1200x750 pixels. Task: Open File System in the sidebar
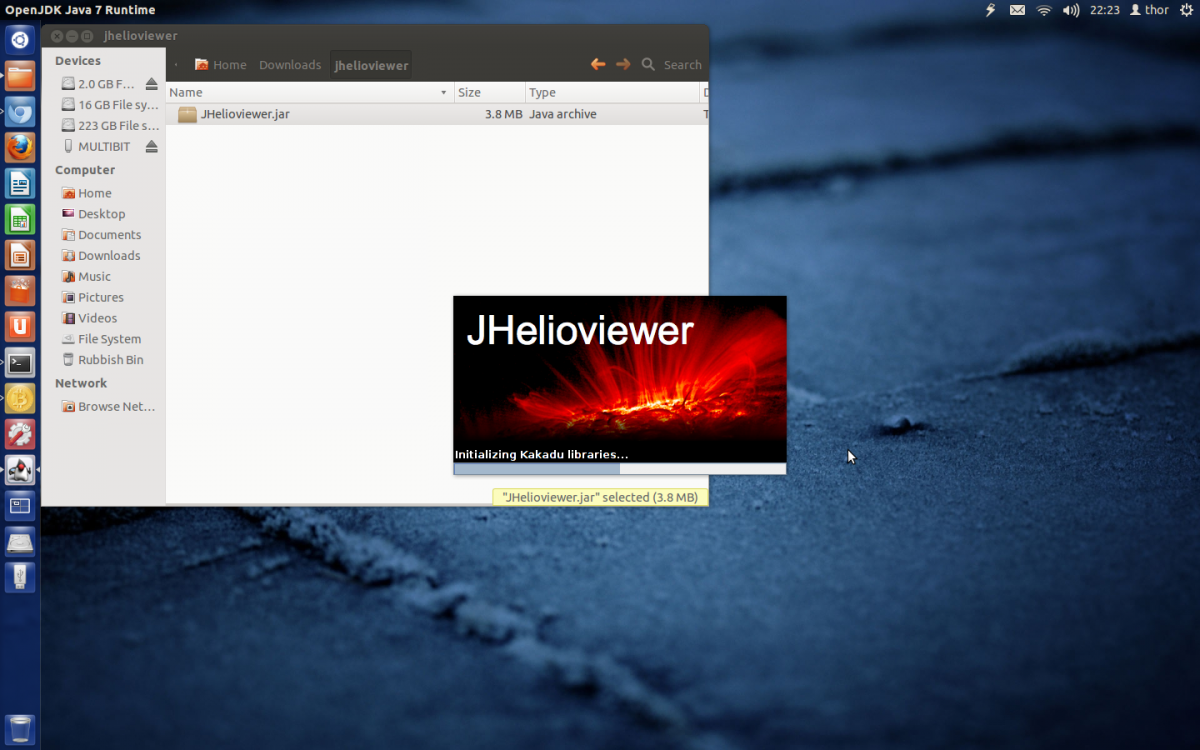(101, 339)
